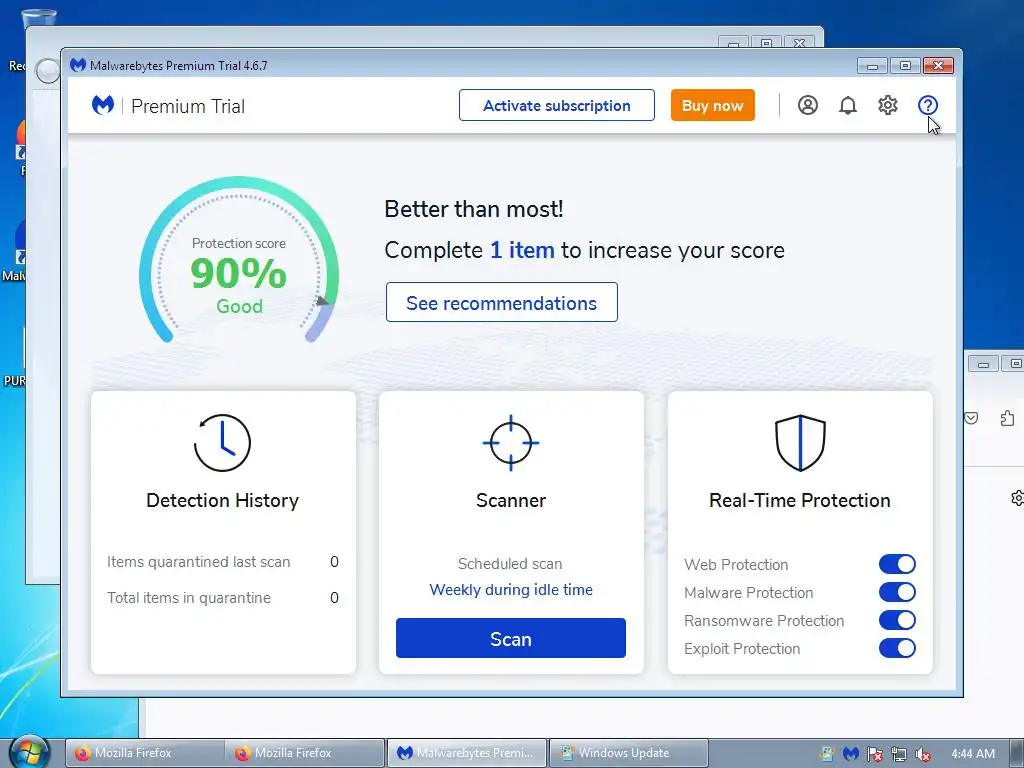This screenshot has height=768, width=1024.
Task: Click the Ransomware Protection label
Action: click(x=764, y=620)
